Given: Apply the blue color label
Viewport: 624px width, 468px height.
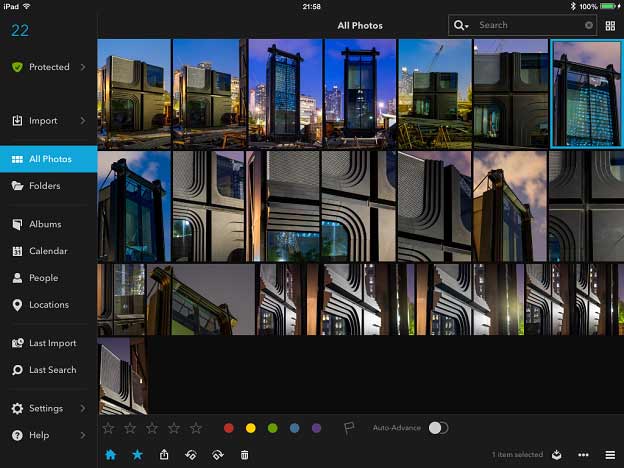Looking at the screenshot, I should click(x=294, y=428).
